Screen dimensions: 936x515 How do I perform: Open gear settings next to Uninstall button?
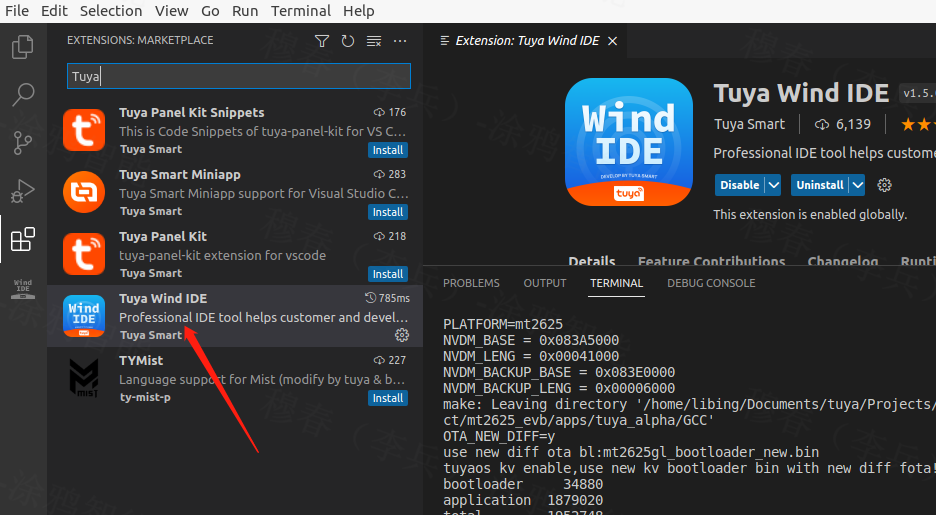tap(884, 185)
